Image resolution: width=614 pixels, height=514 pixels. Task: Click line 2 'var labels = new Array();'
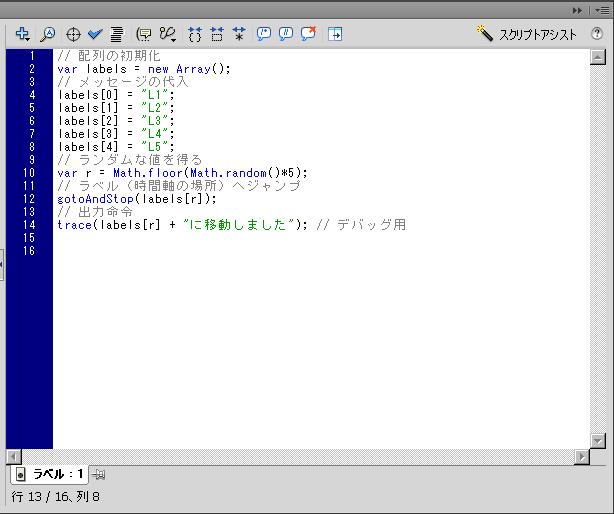144,69
